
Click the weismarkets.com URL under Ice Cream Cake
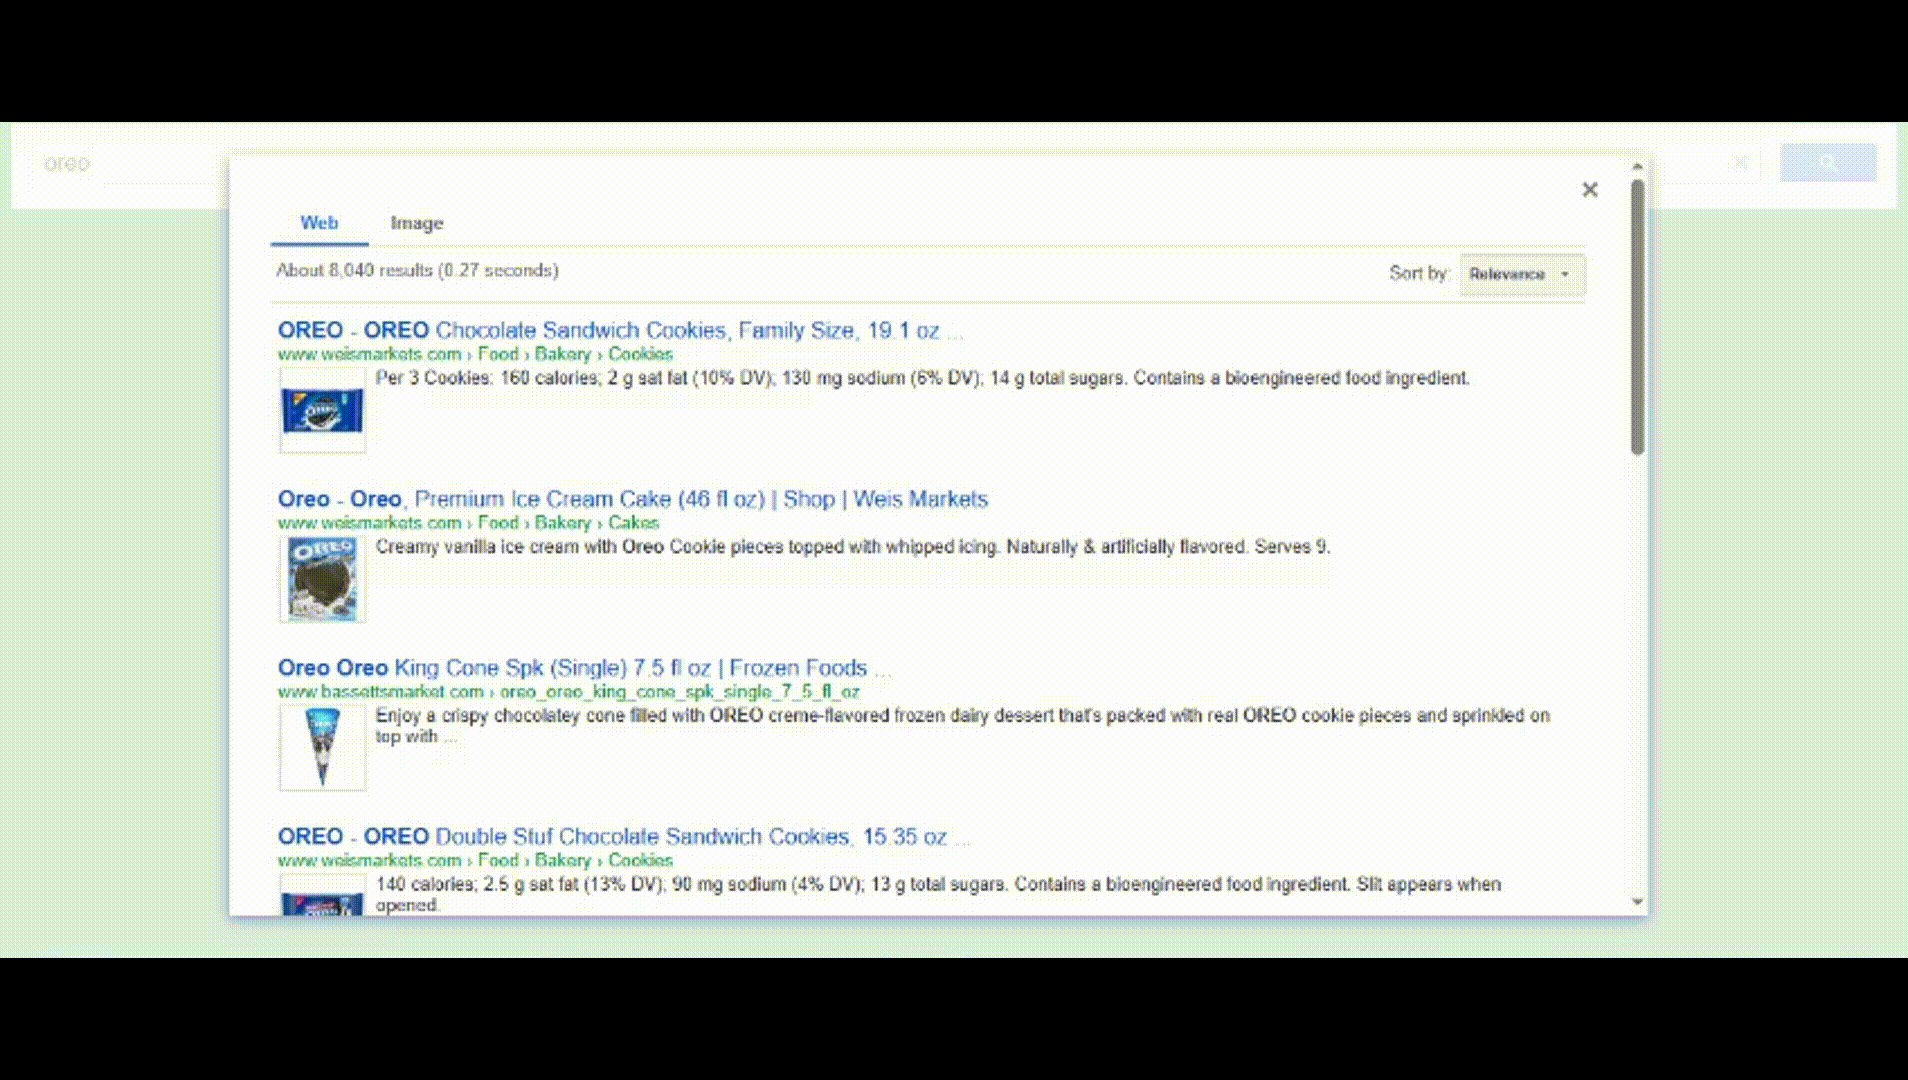(x=369, y=523)
